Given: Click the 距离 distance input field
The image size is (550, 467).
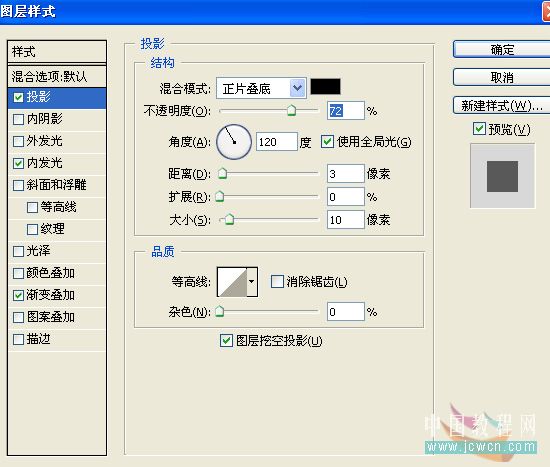Looking at the screenshot, I should pyautogui.click(x=346, y=174).
